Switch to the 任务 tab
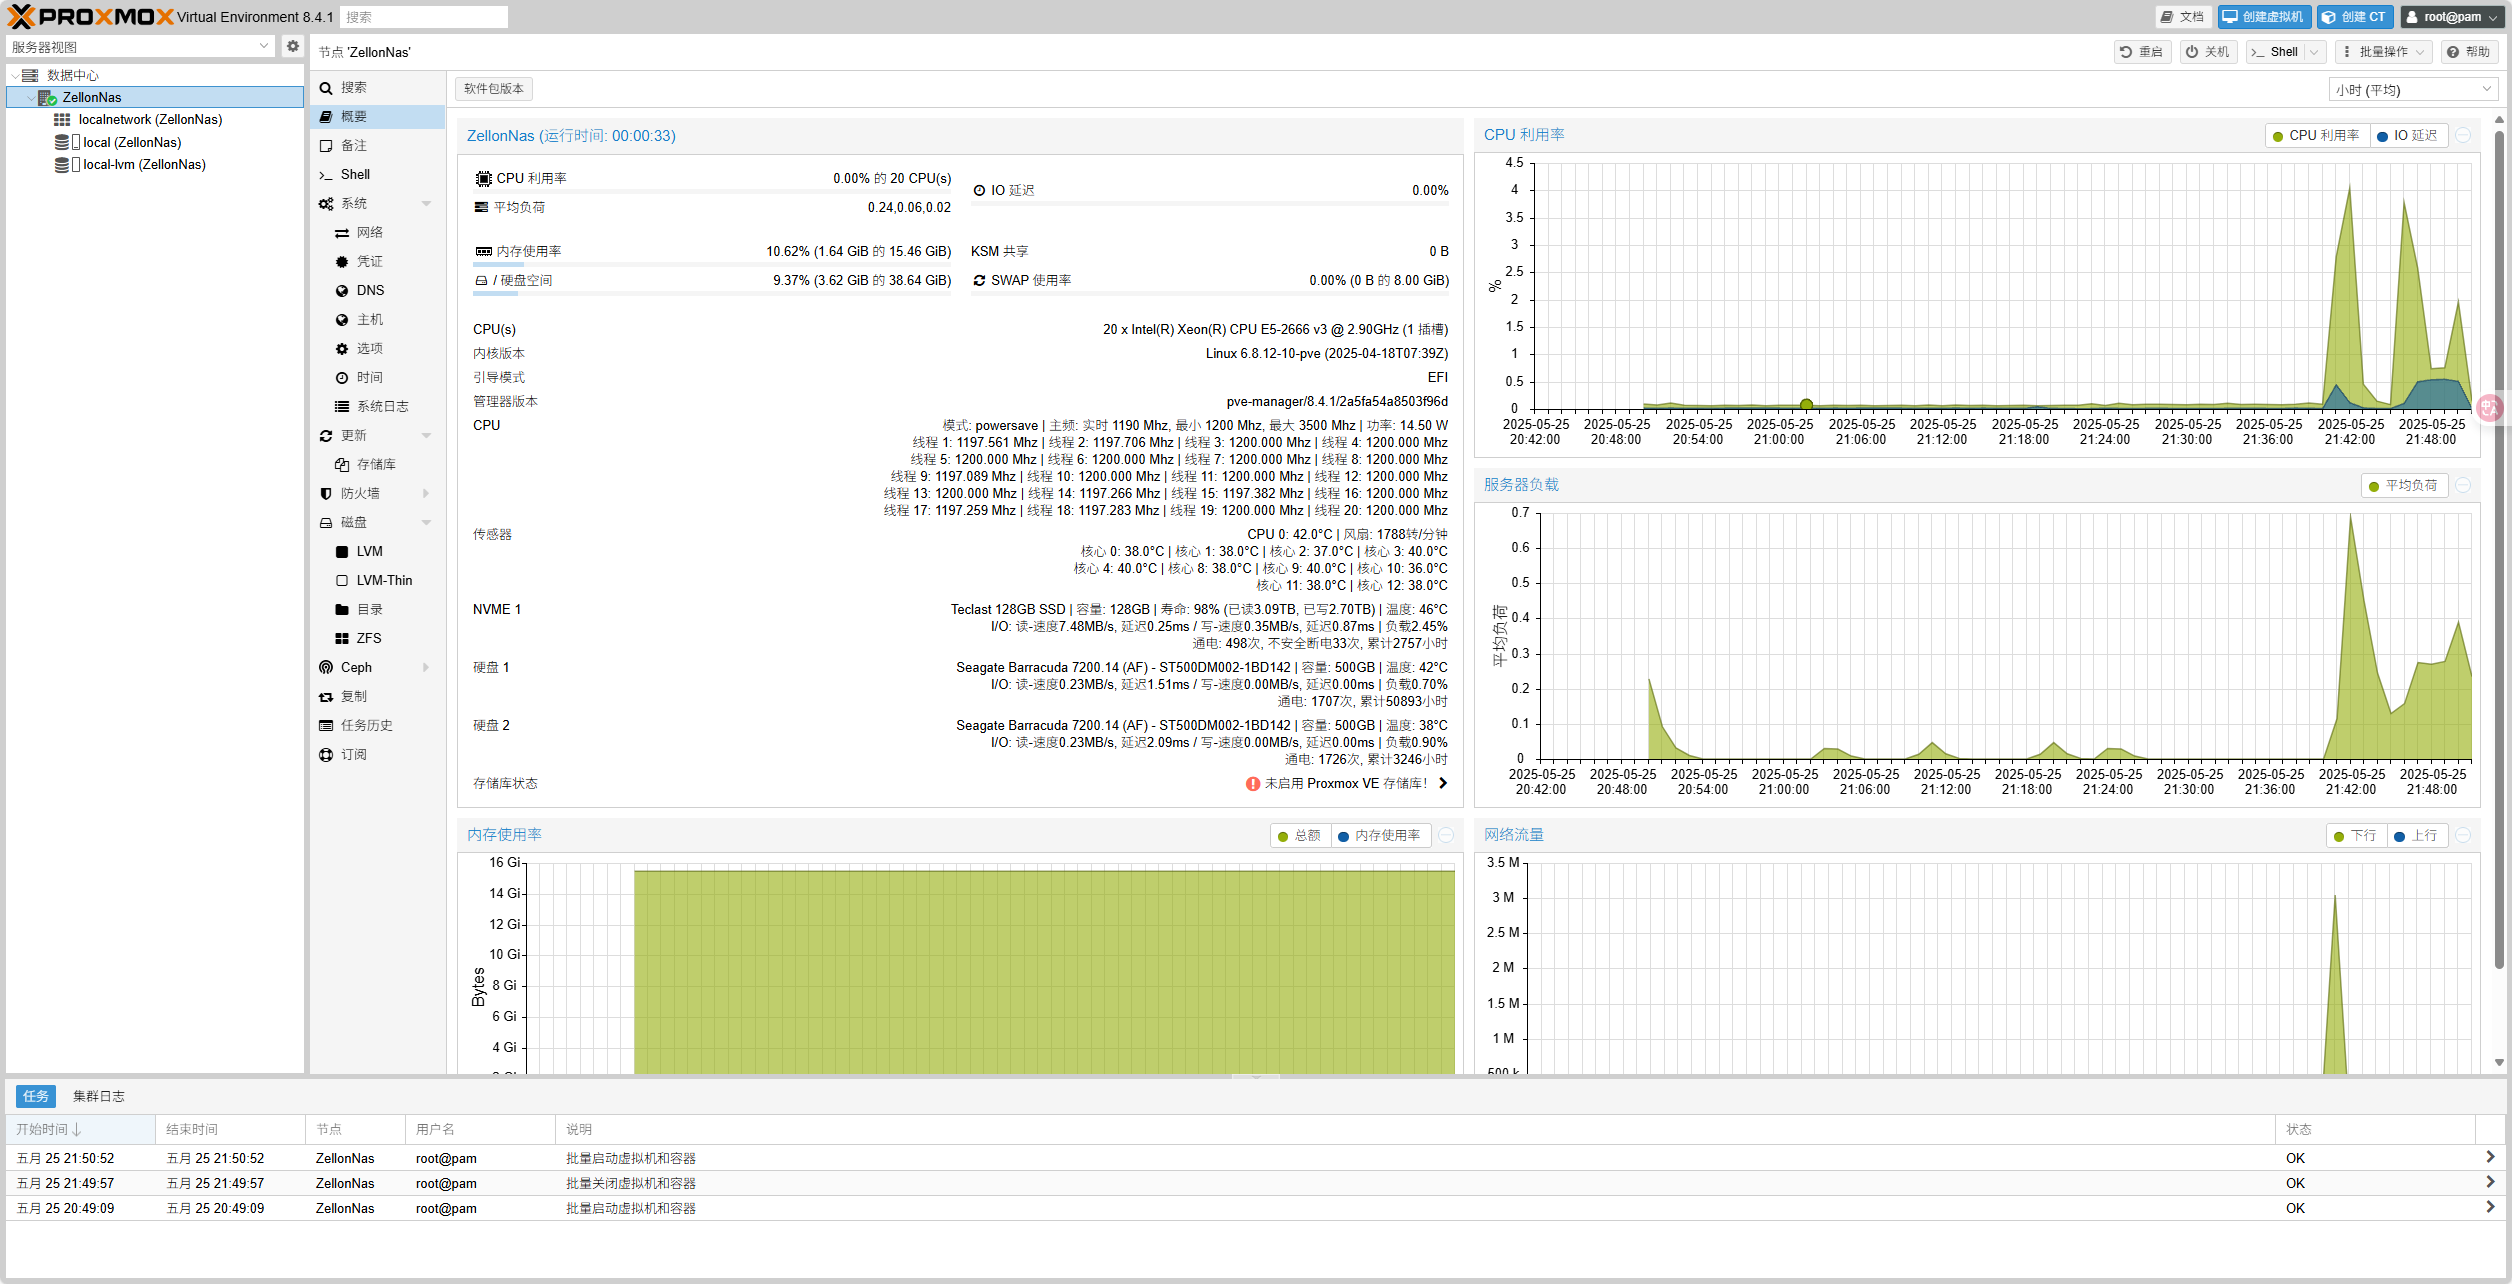Viewport: 2512px width, 1284px height. [36, 1097]
